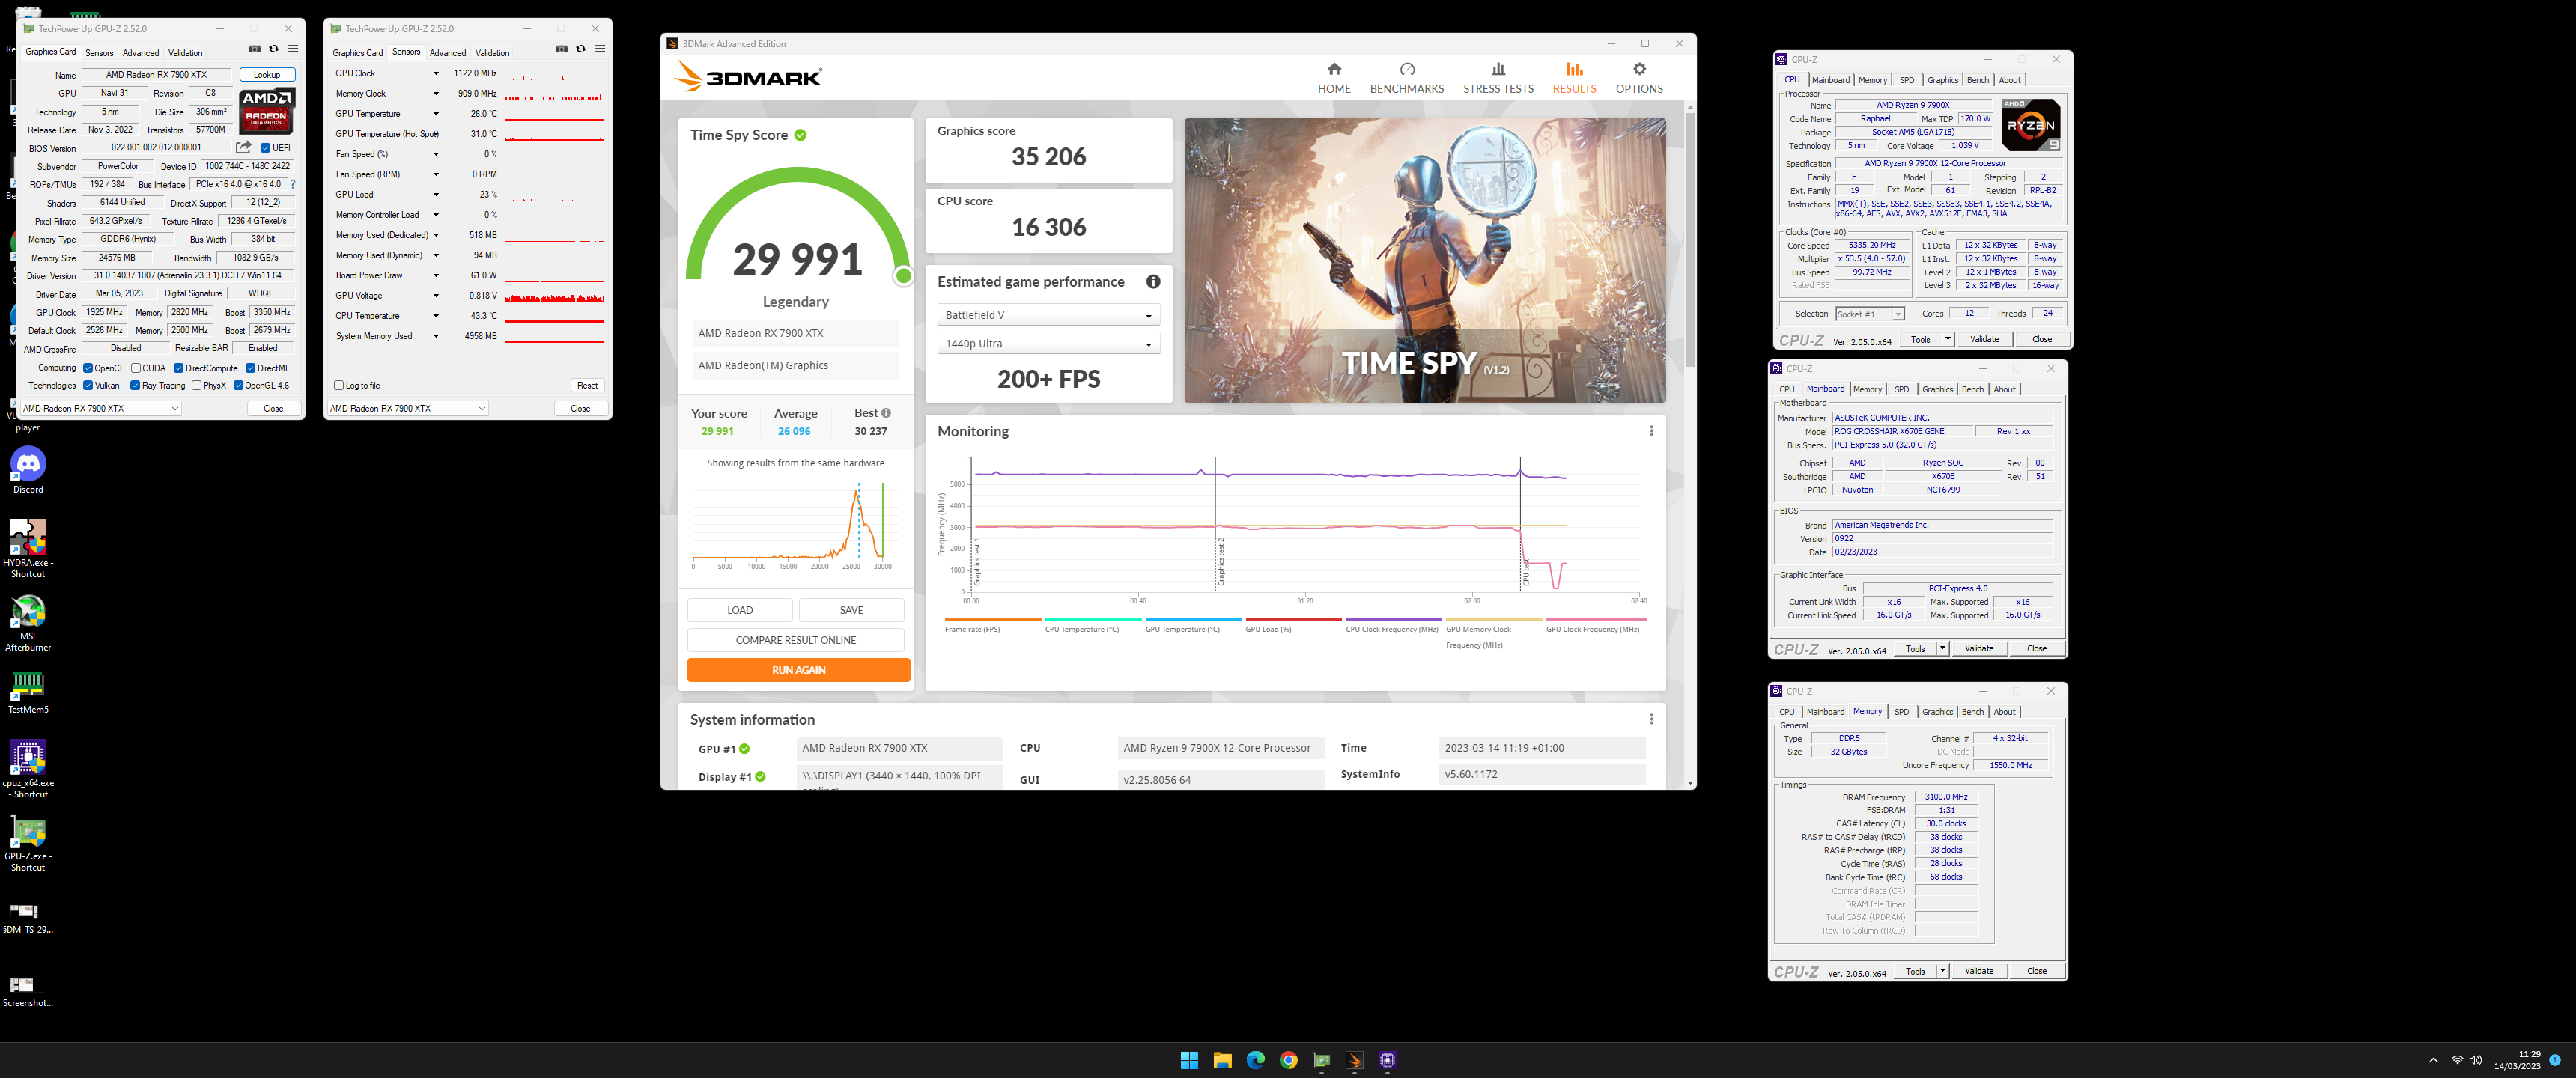Click SAVE result button

click(851, 610)
